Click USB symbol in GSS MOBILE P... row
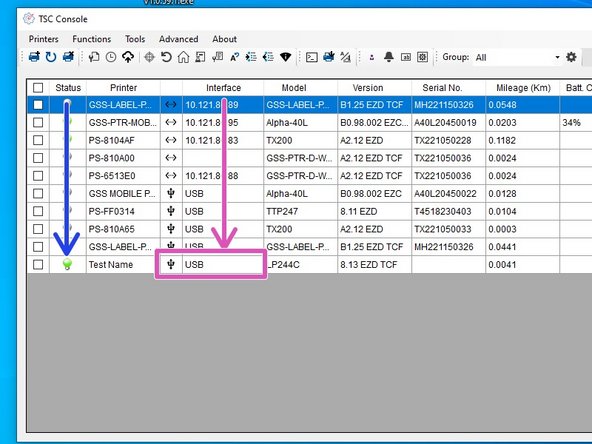 171,193
